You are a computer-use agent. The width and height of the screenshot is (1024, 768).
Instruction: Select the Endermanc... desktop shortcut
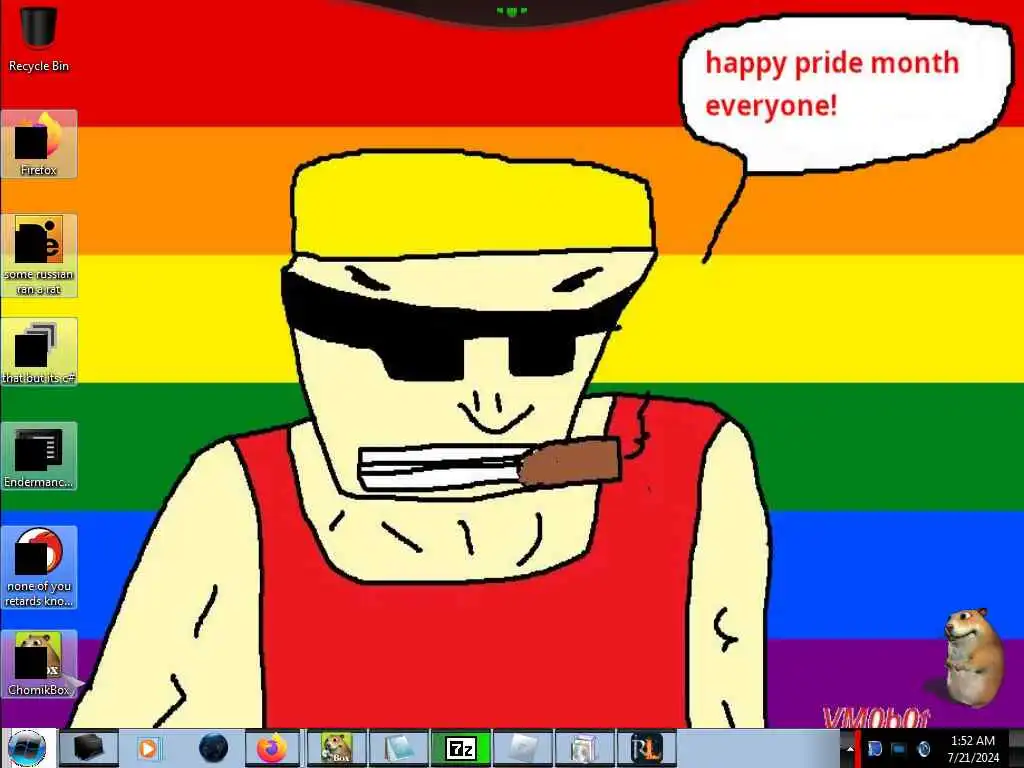click(39, 456)
